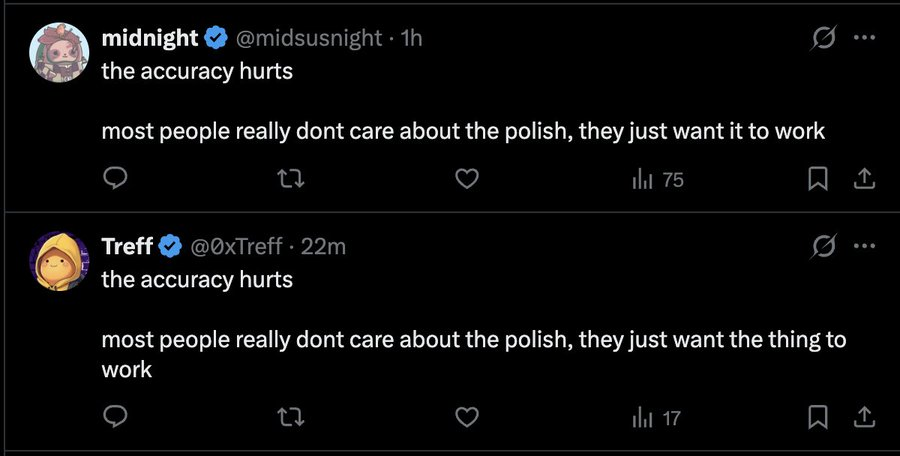Reply to midnight's tweet
The width and height of the screenshot is (900, 456).
click(x=115, y=180)
